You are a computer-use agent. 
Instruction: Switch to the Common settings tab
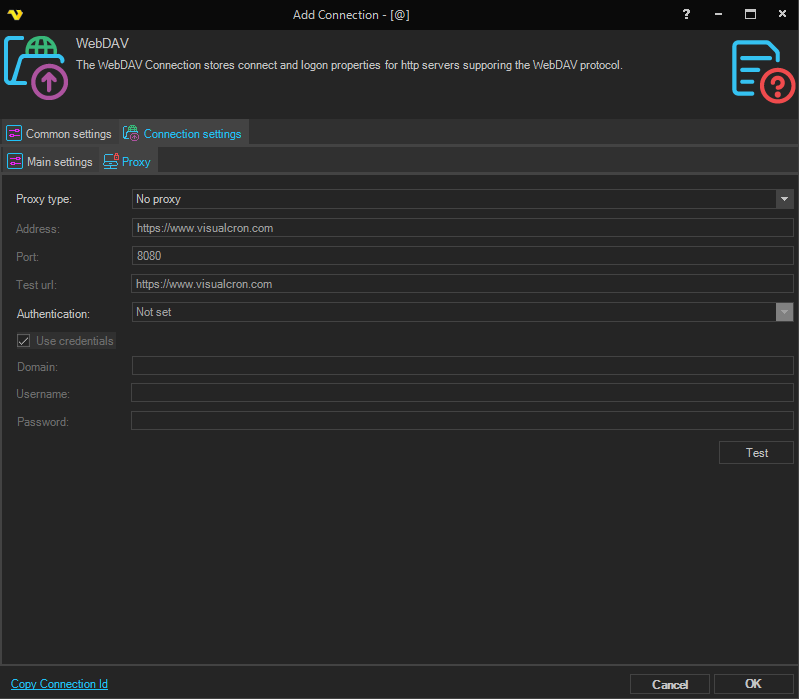tap(68, 133)
